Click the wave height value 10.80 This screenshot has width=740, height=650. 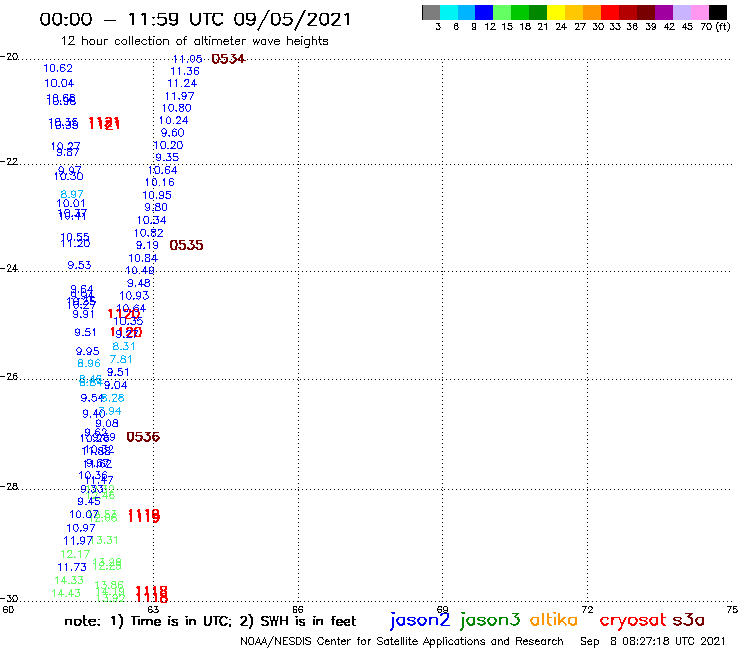pos(177,108)
